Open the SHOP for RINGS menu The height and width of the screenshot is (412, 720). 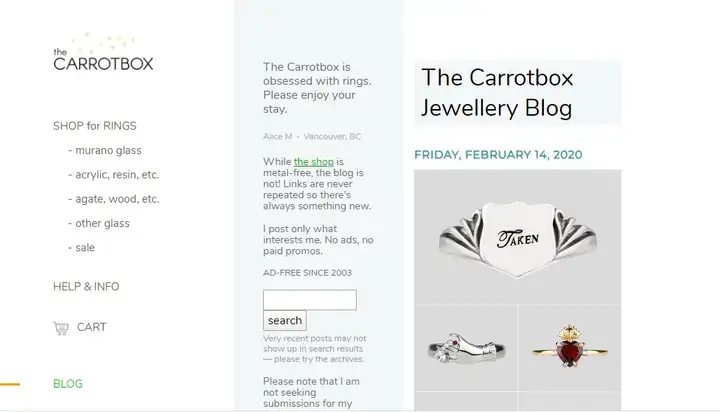click(x=95, y=126)
